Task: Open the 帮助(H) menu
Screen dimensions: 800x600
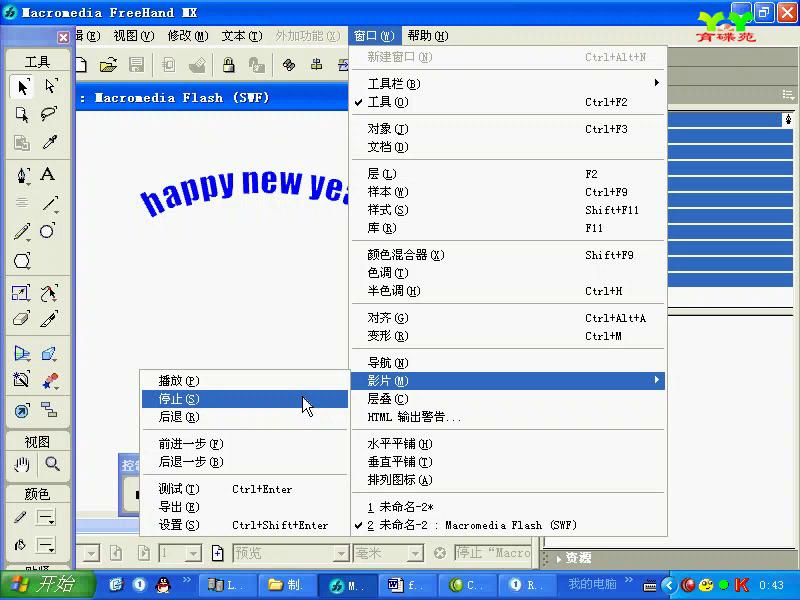Action: coord(428,36)
